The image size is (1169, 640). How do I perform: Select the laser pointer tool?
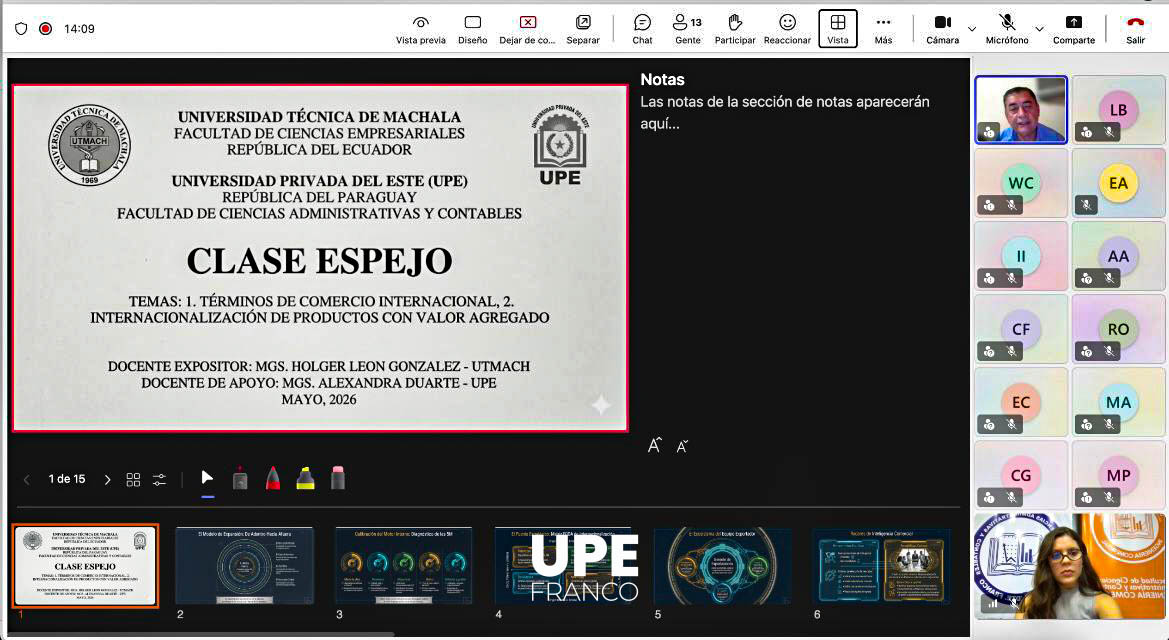tap(240, 478)
